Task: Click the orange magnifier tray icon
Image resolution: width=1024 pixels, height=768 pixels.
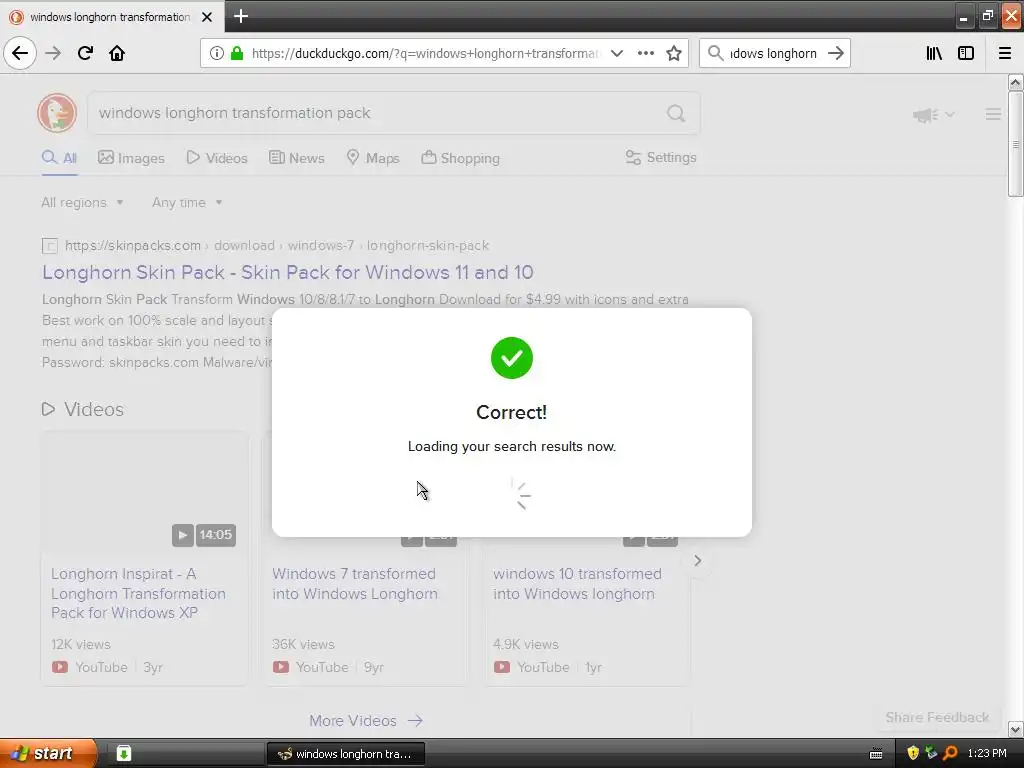Action: point(950,753)
